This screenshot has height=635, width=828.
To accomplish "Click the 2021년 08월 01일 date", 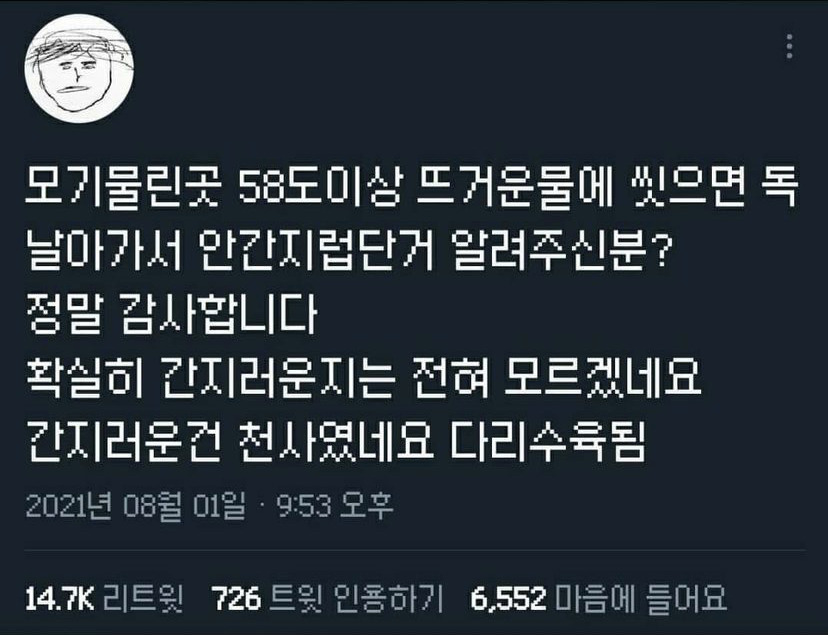I will click(136, 506).
